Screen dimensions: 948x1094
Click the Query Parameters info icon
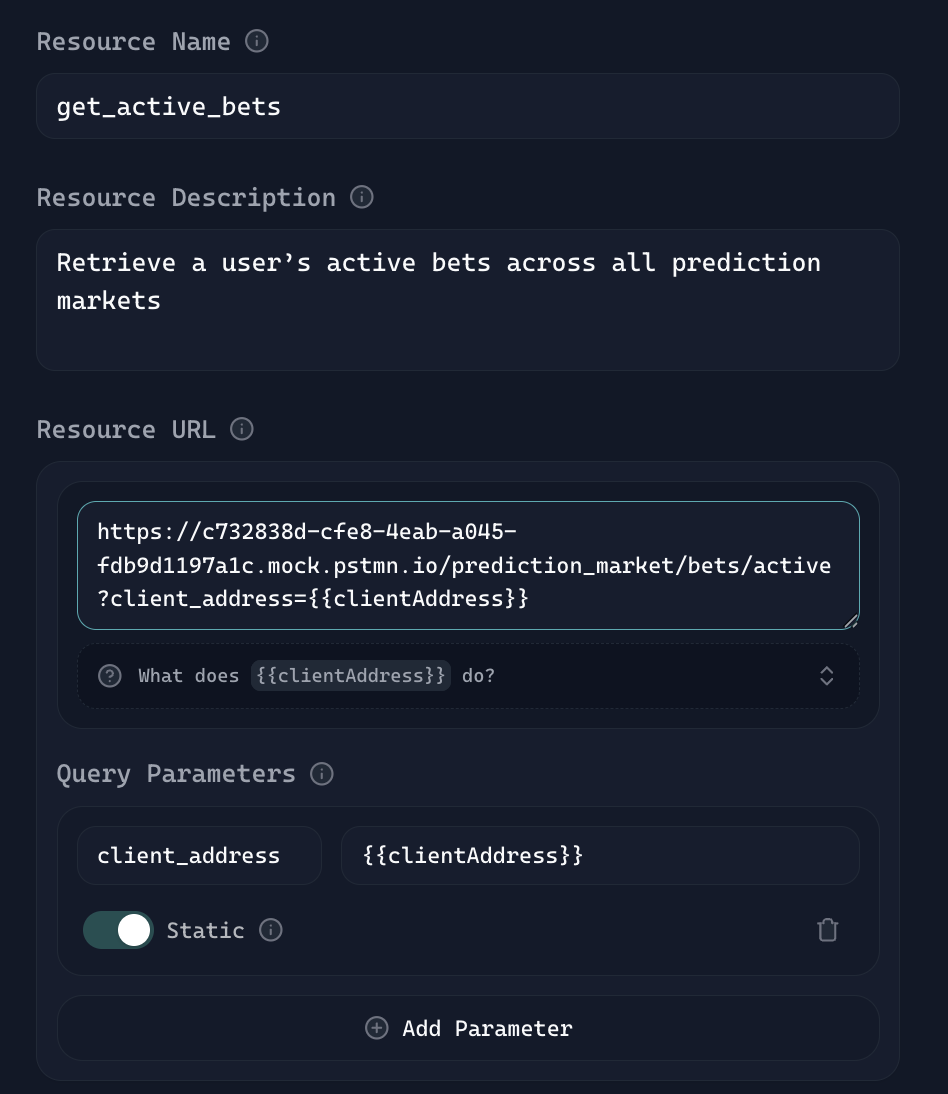tap(322, 774)
